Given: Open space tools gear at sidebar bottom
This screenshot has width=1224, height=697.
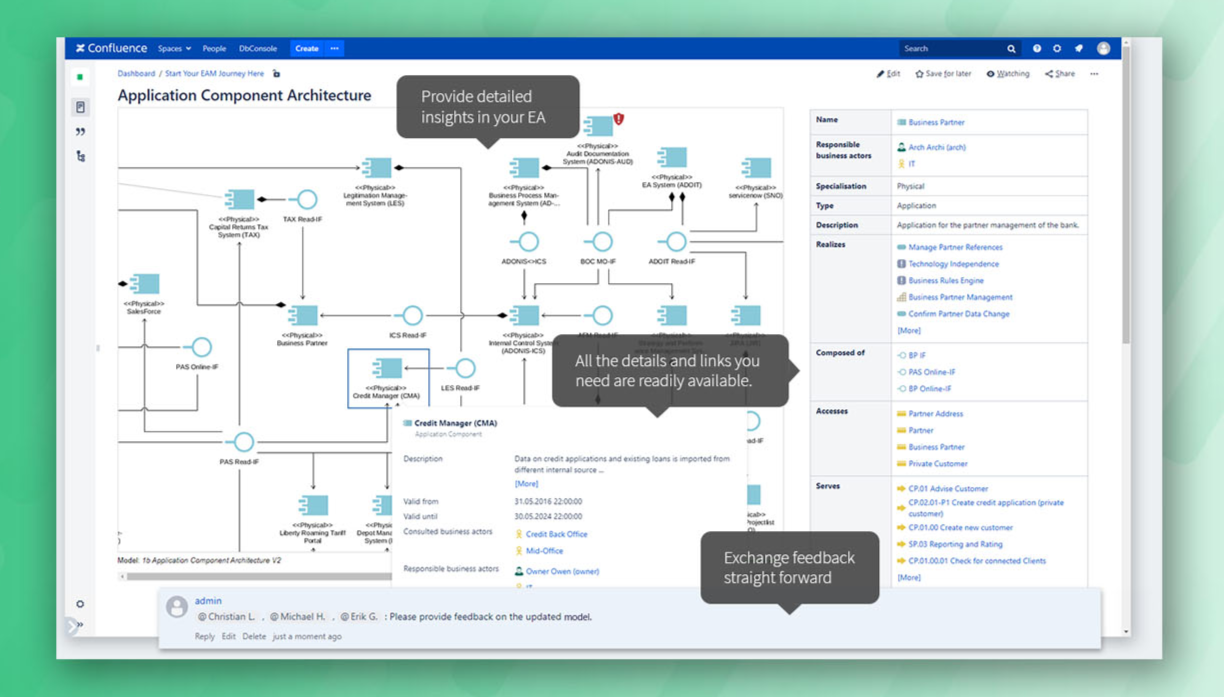Looking at the screenshot, I should pyautogui.click(x=80, y=604).
